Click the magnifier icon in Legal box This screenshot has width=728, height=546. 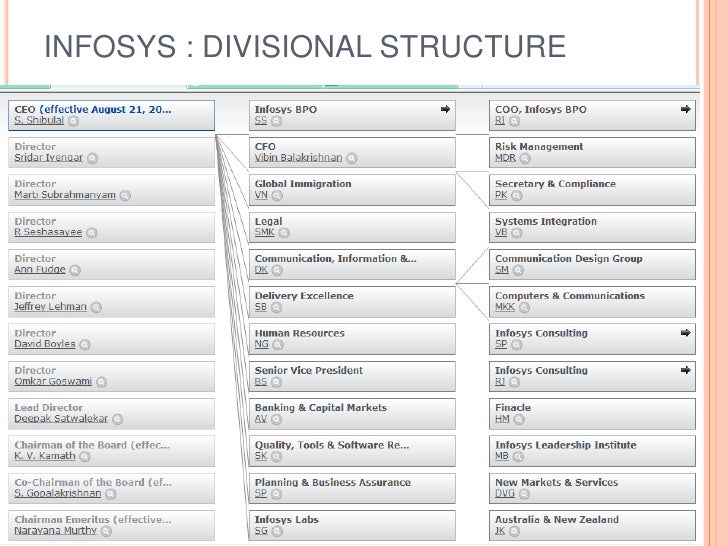tap(284, 233)
